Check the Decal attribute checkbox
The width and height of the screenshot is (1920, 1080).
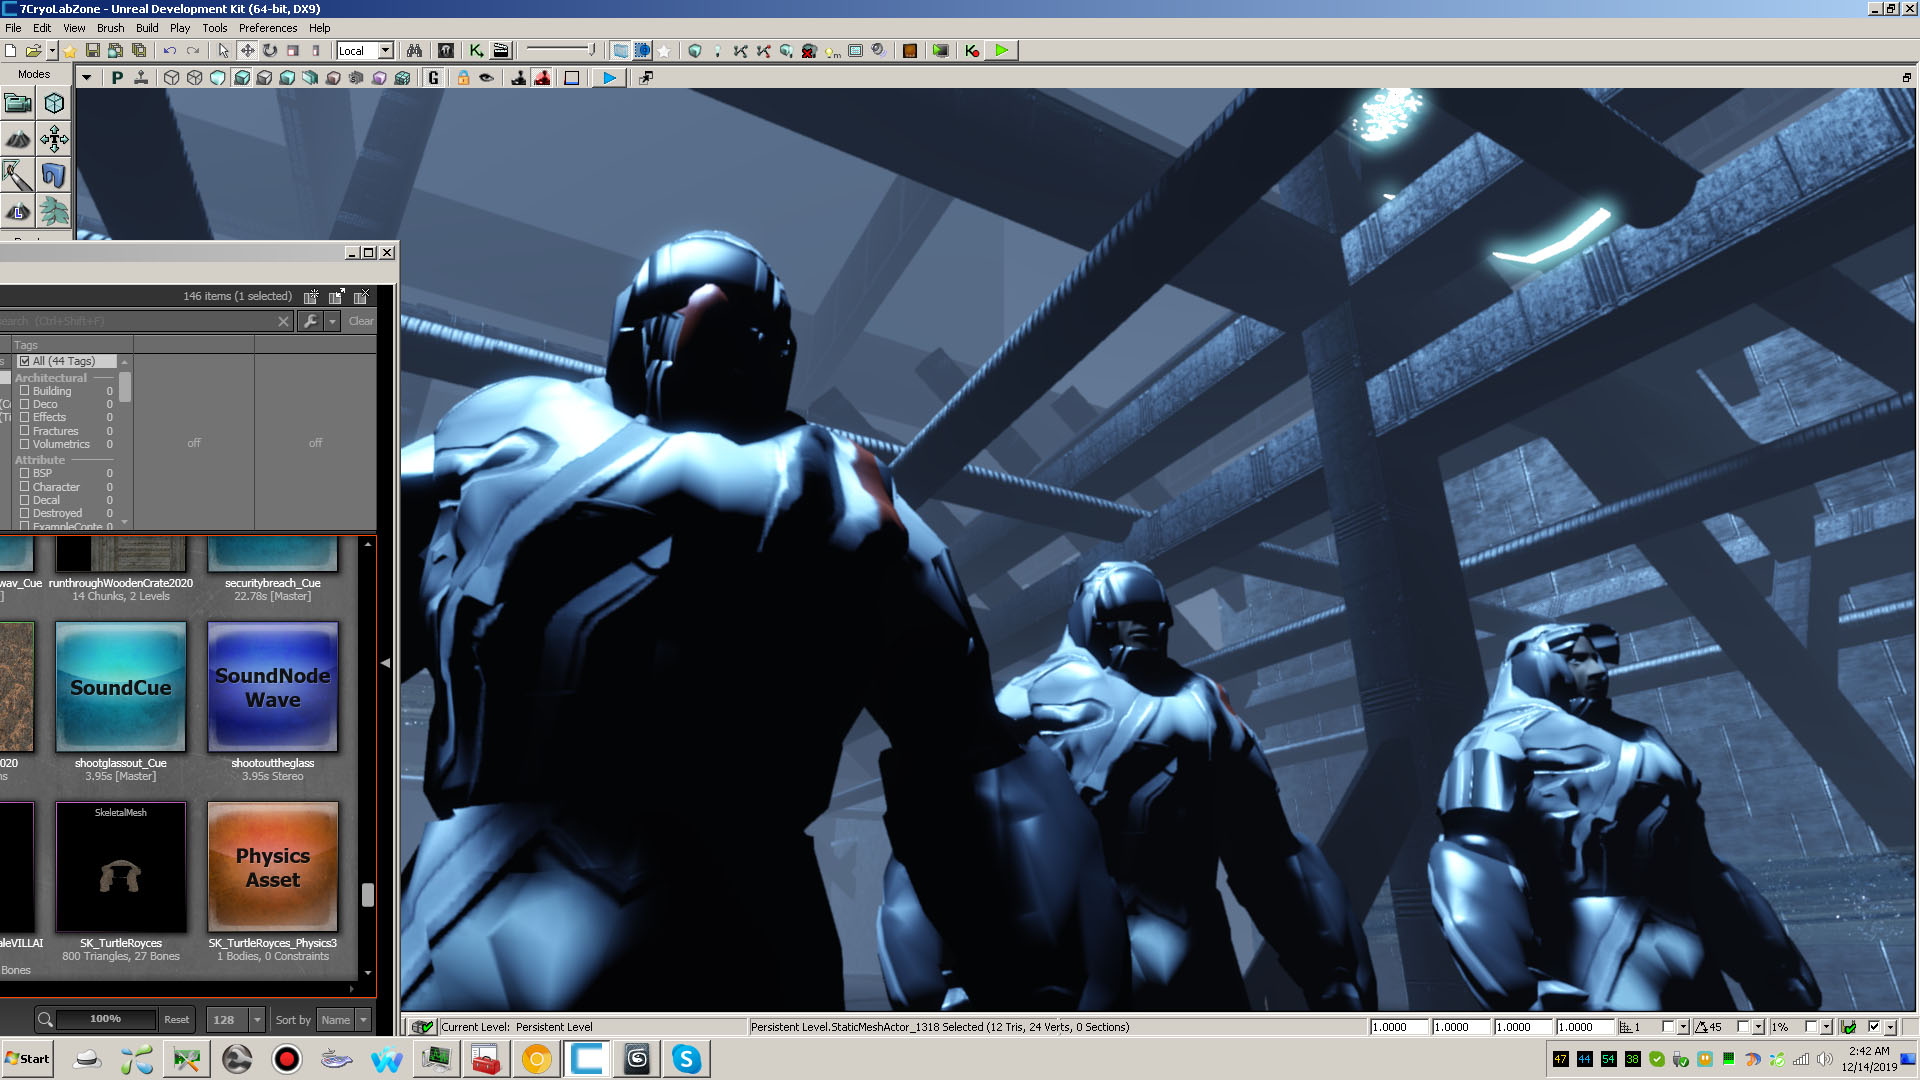(x=25, y=500)
